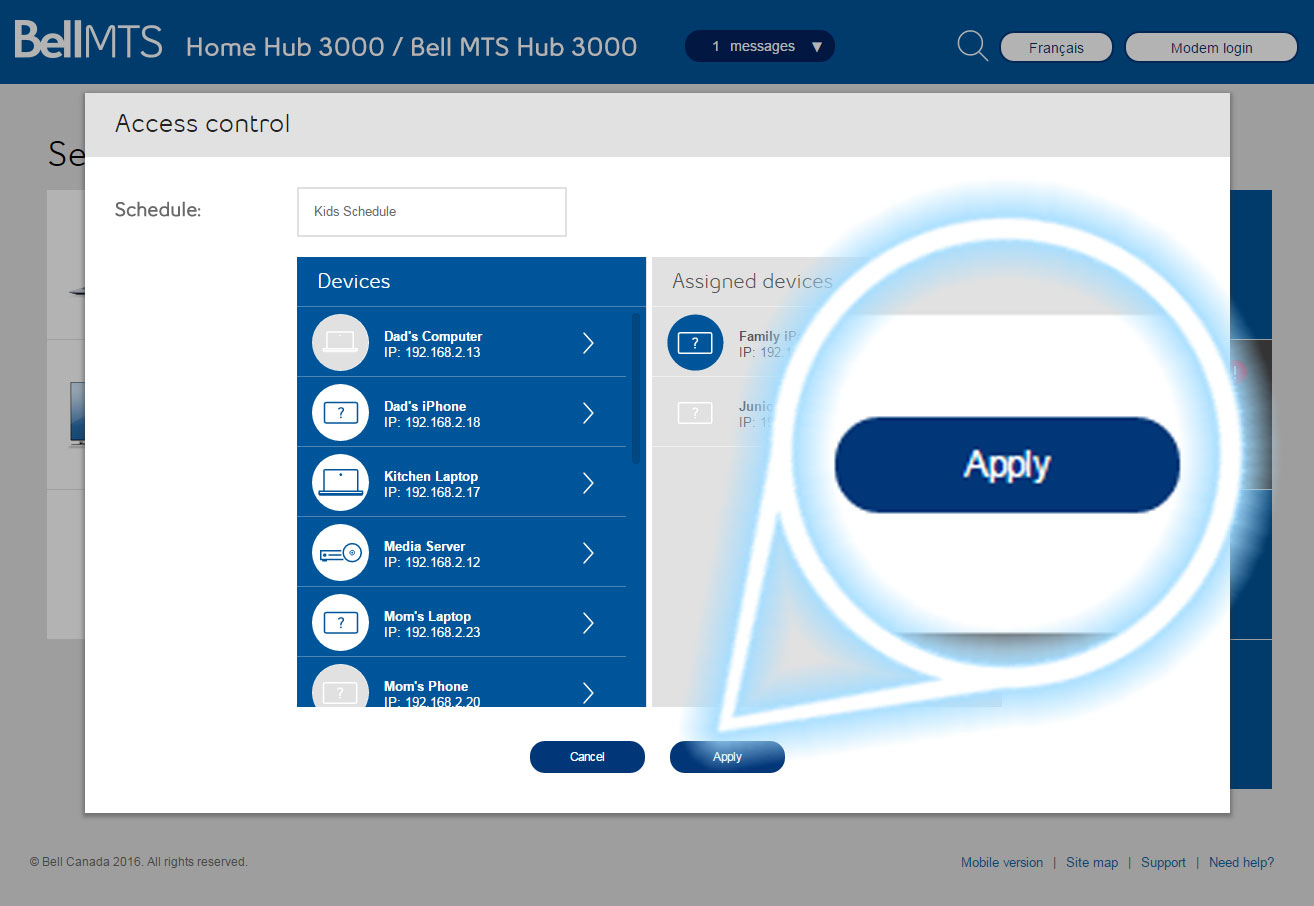Open Modem login

pyautogui.click(x=1211, y=47)
